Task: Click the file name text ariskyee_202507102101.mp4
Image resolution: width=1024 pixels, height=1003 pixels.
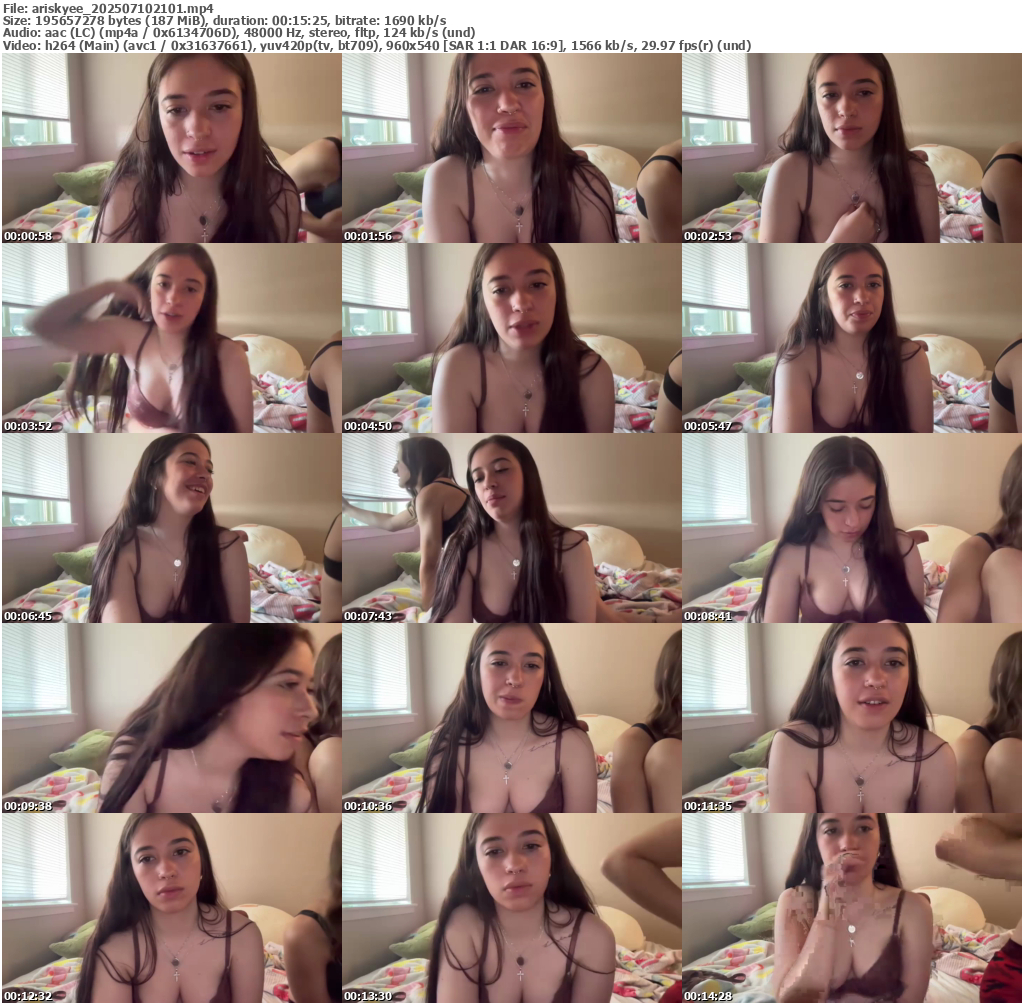Action: coord(122,8)
